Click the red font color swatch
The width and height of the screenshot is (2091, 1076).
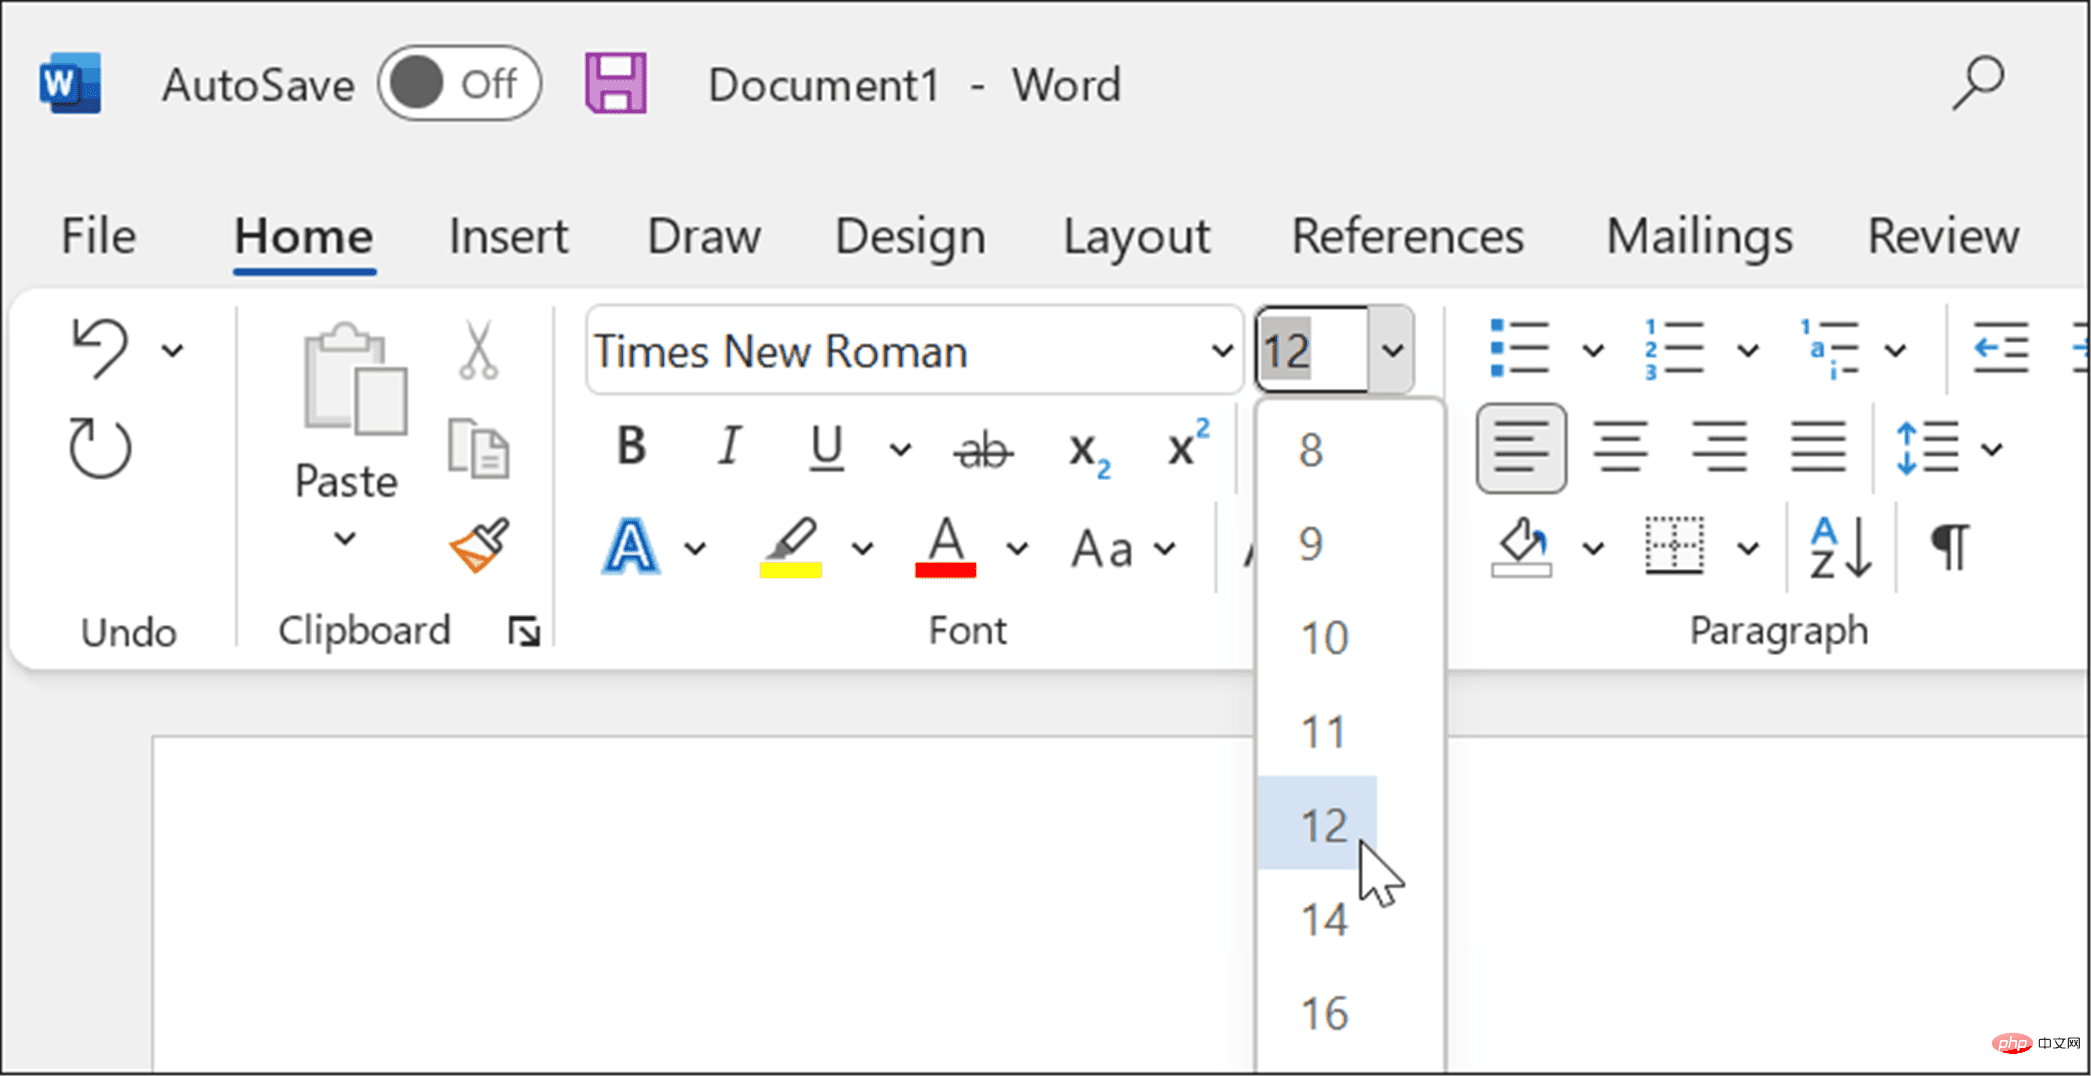click(944, 570)
